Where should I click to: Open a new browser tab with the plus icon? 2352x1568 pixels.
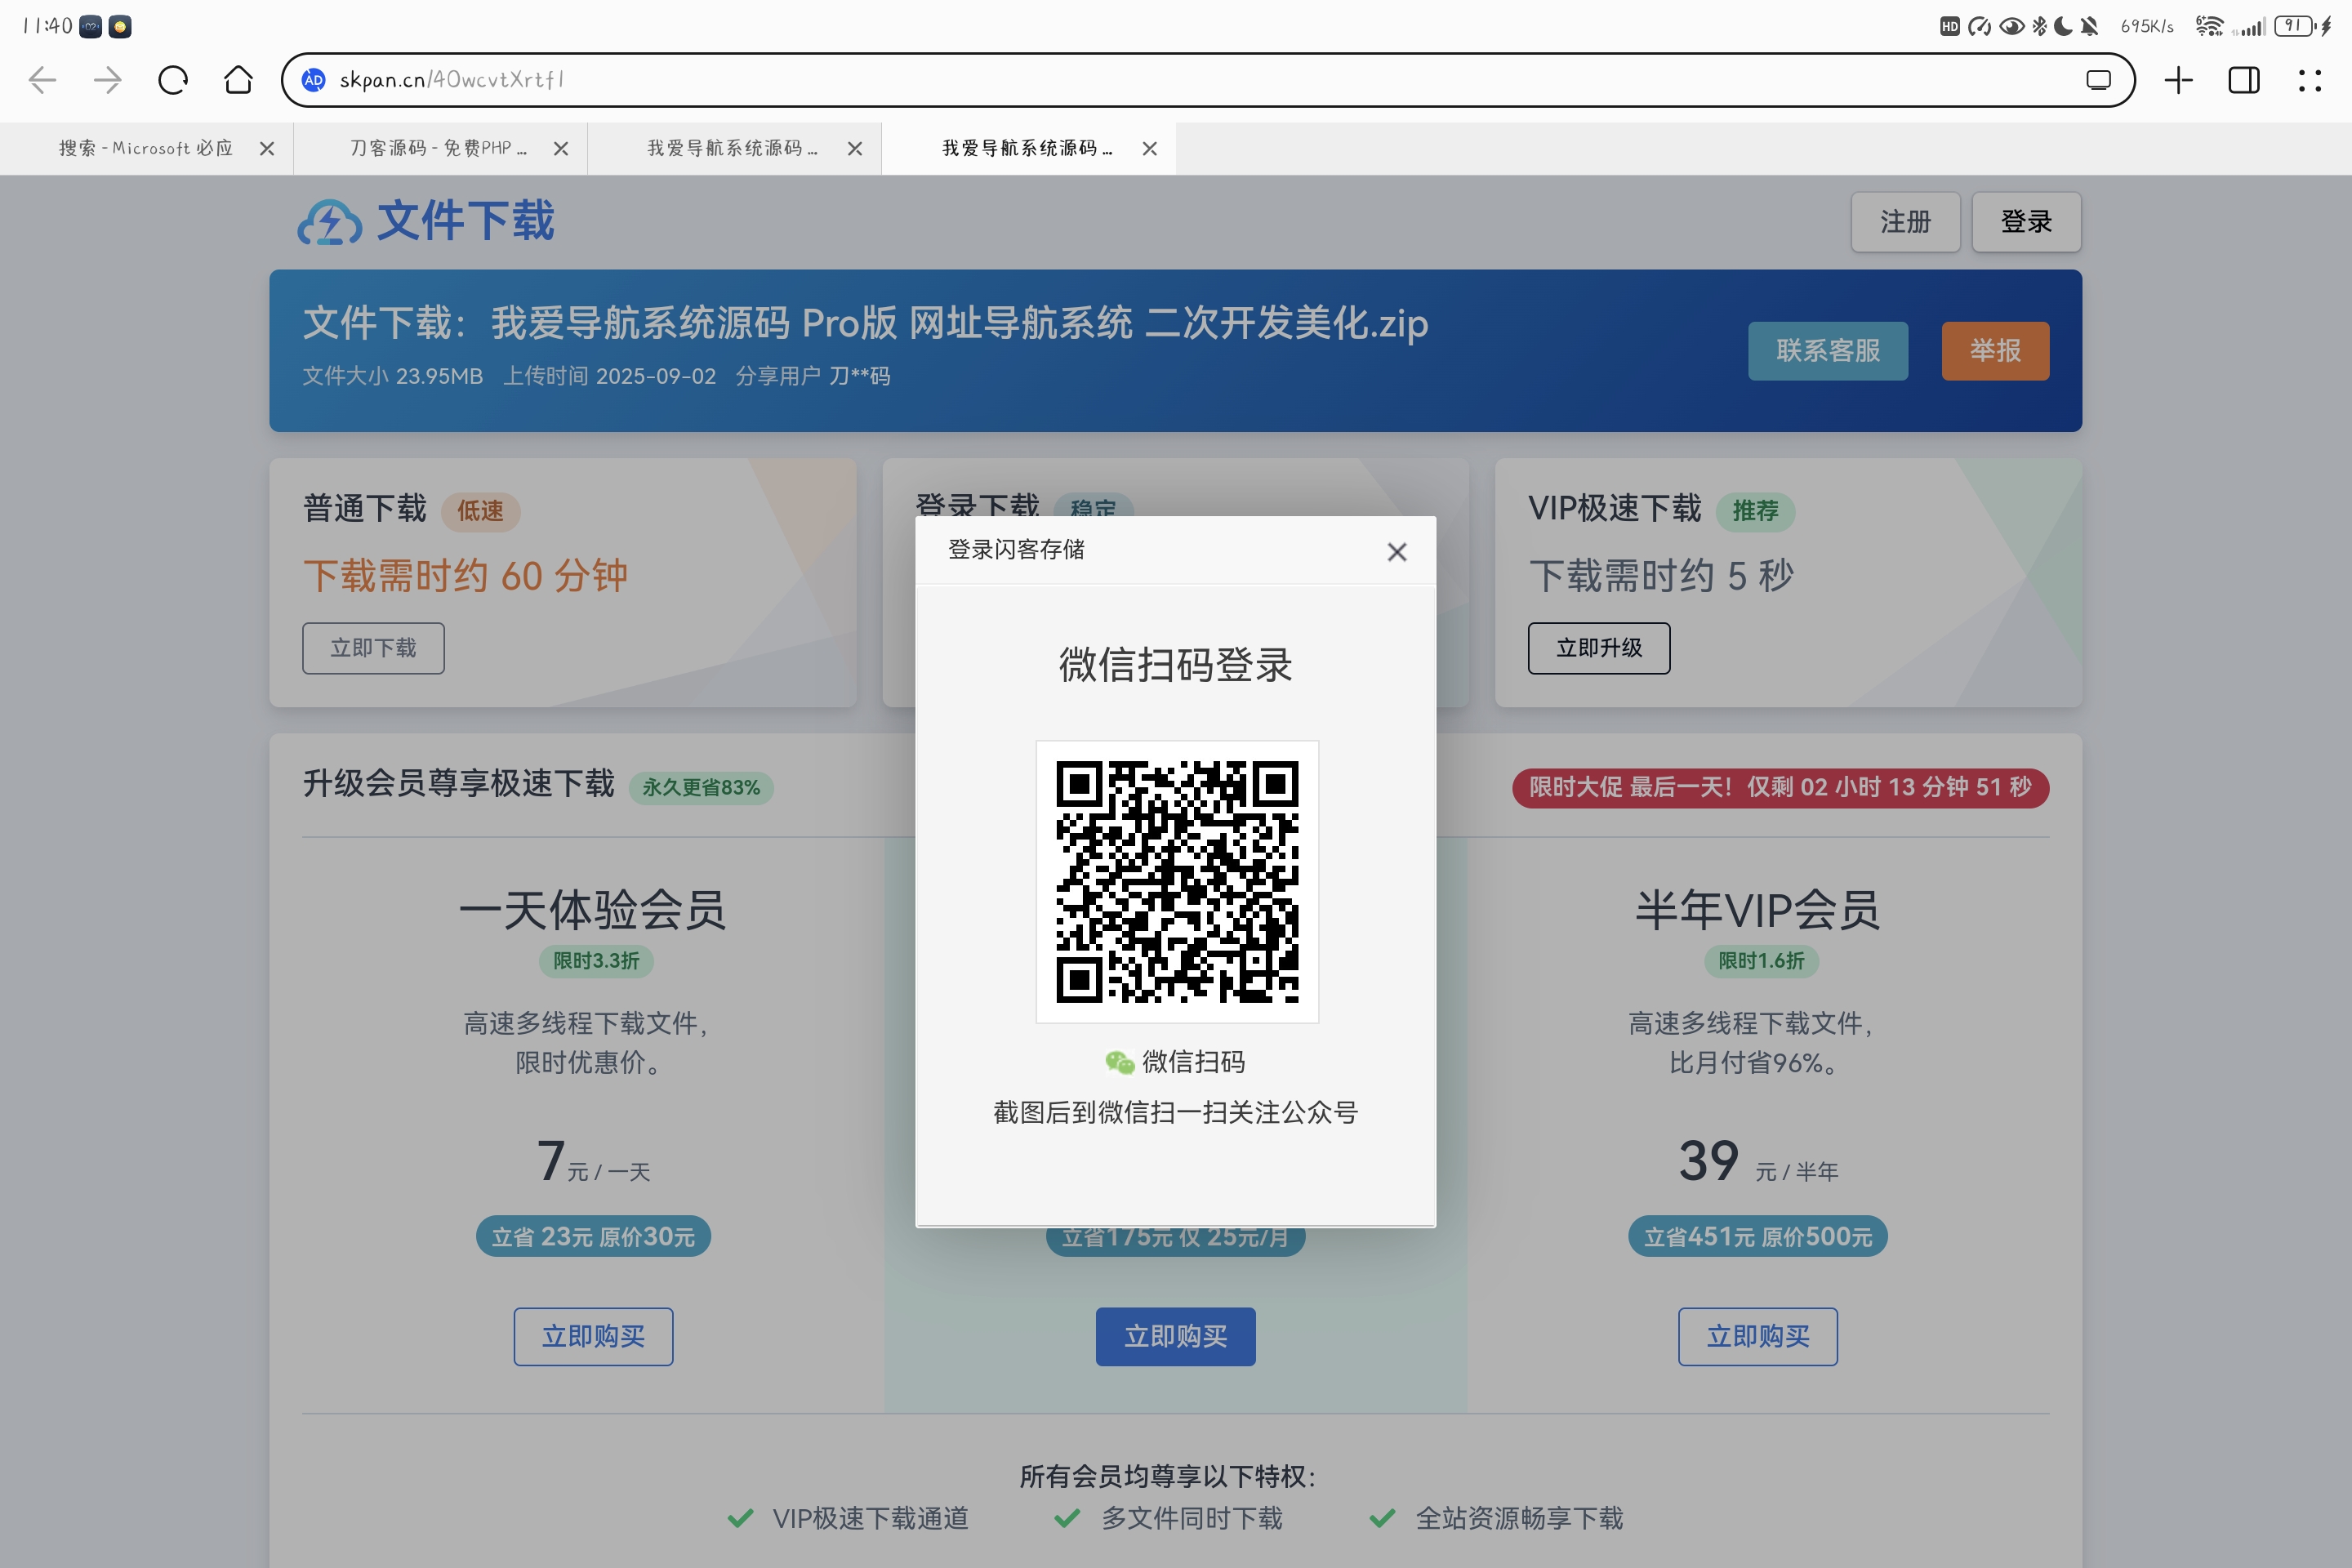pyautogui.click(x=2179, y=79)
